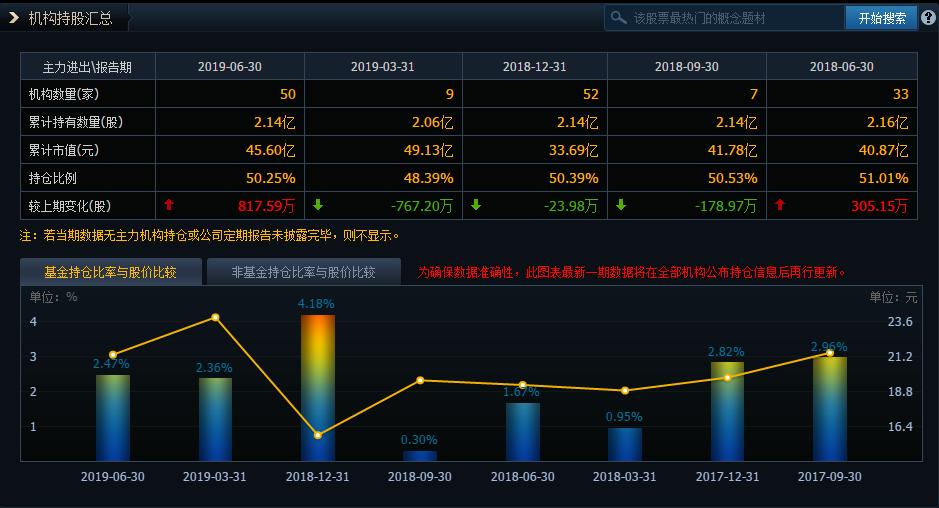Select the 累计市值(元) row label

pyautogui.click(x=64, y=150)
